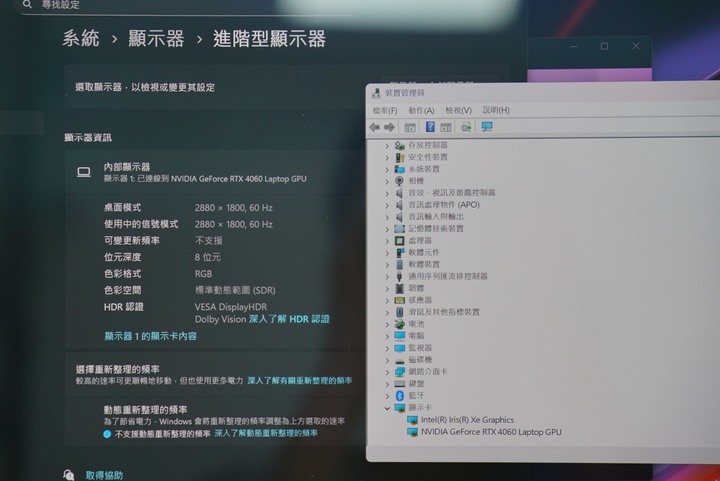Image resolution: width=720 pixels, height=481 pixels.
Task: Click the 8 位元 bit depth value
Action: [x=208, y=257]
